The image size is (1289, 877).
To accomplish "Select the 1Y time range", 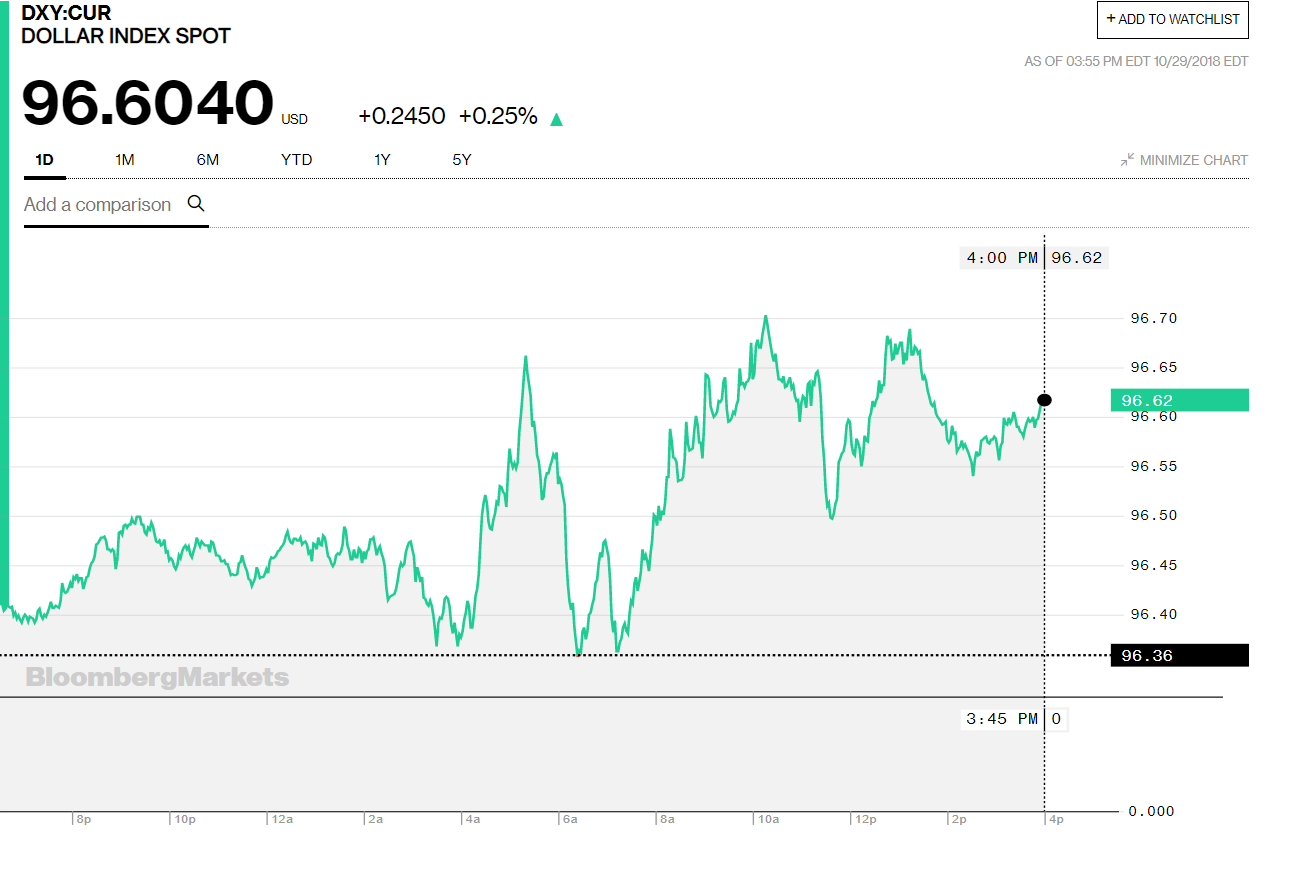I will [381, 159].
